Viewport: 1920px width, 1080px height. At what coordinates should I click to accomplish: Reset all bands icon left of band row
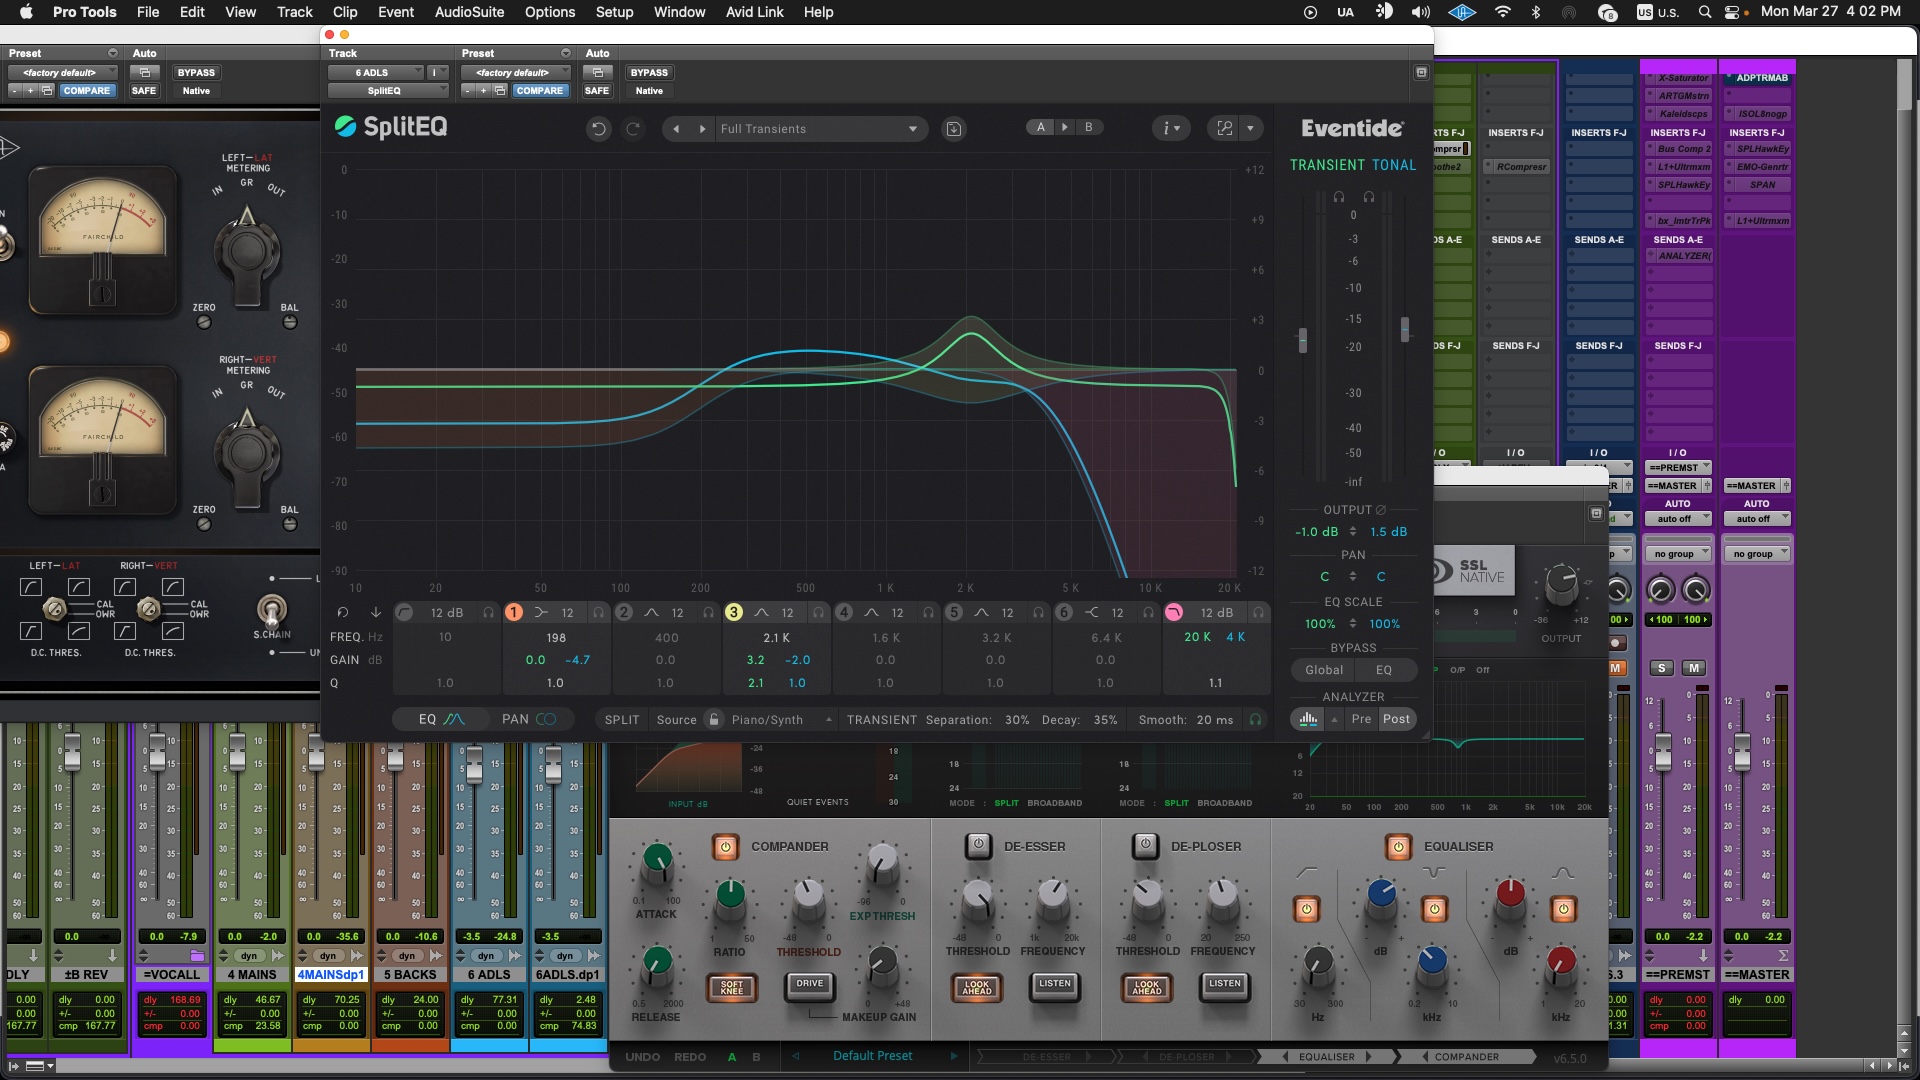(x=342, y=612)
